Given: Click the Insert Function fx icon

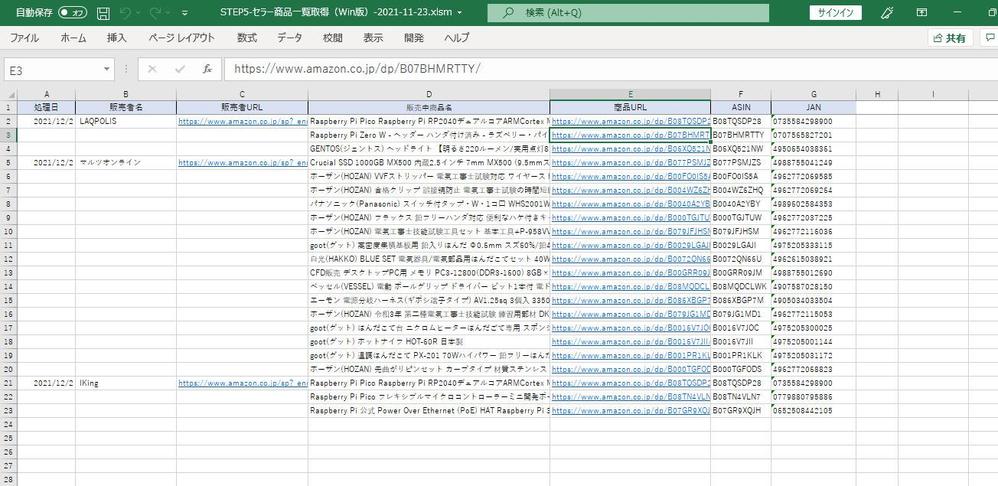Looking at the screenshot, I should tap(207, 69).
